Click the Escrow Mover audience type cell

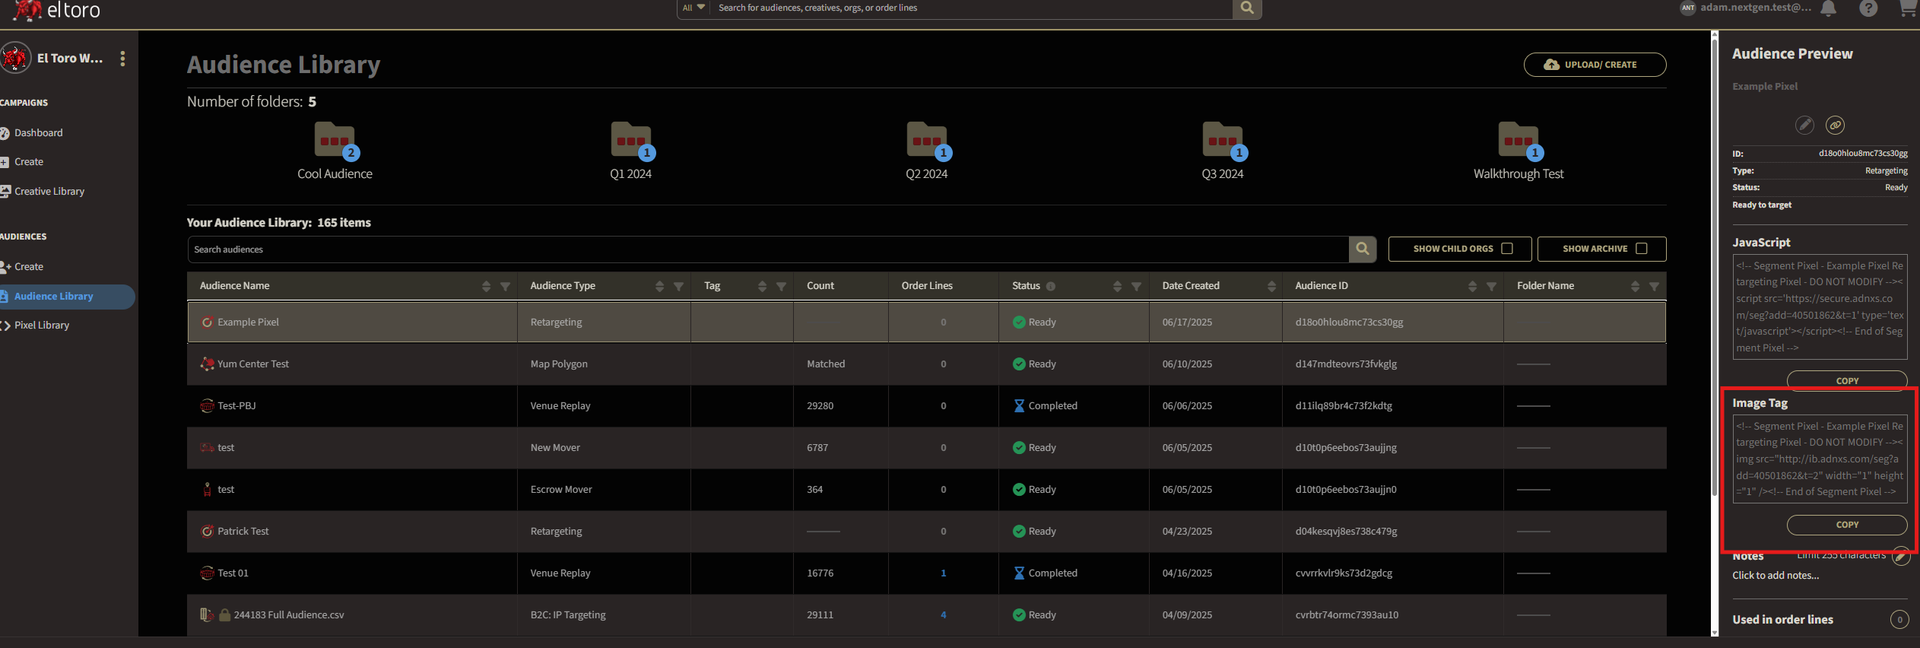coord(604,490)
